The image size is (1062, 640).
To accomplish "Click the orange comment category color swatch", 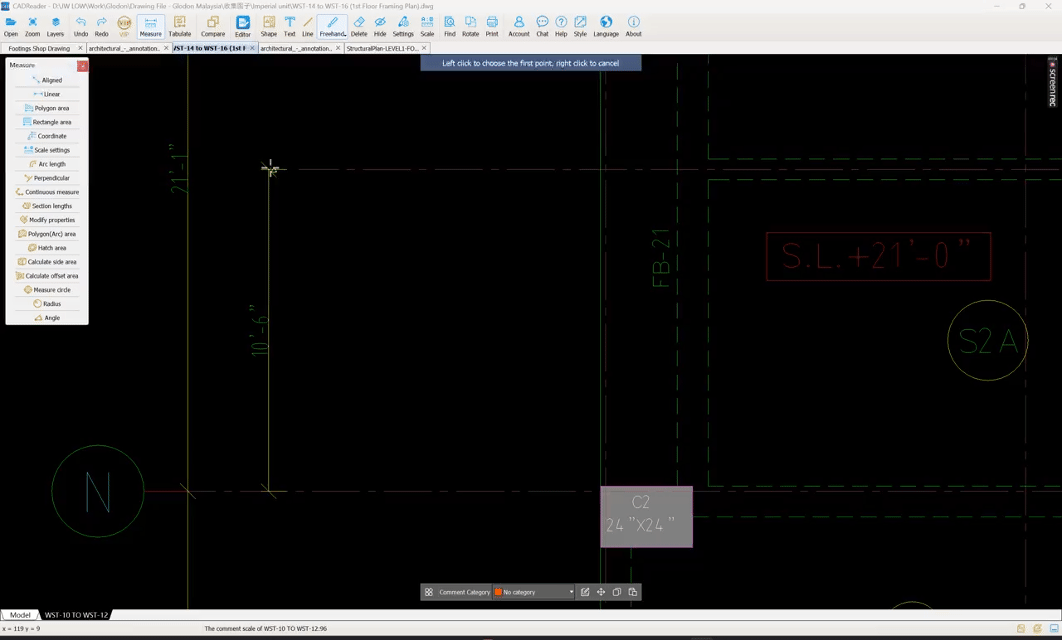I will 498,592.
